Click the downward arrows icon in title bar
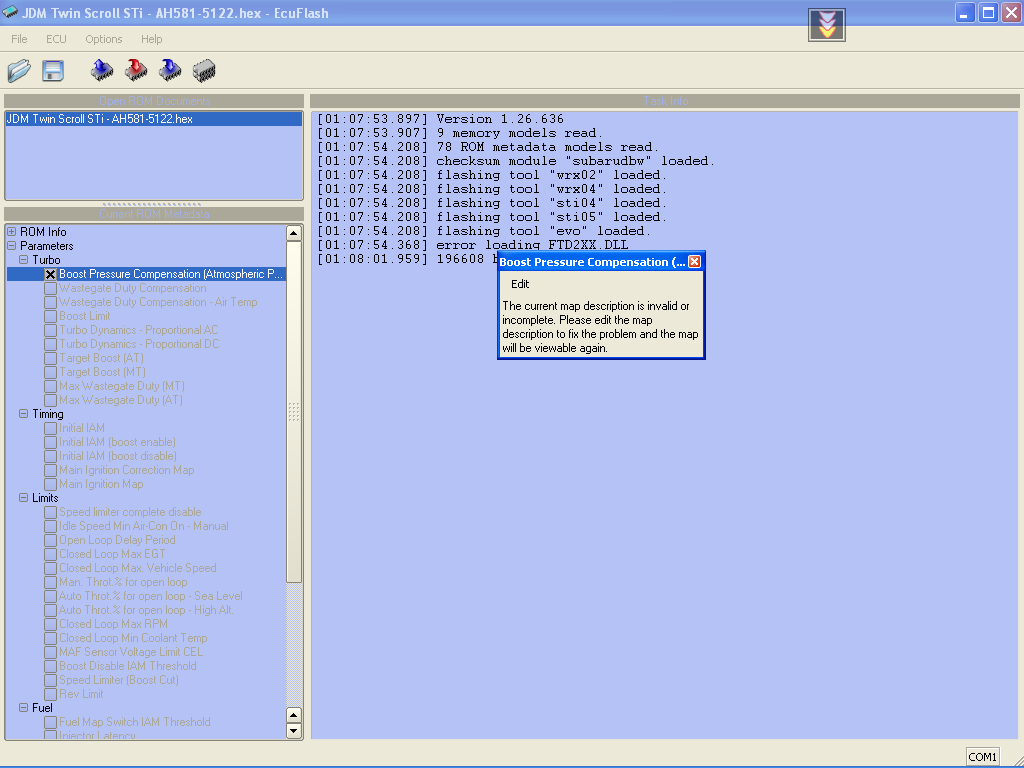The height and width of the screenshot is (768, 1024). point(827,25)
